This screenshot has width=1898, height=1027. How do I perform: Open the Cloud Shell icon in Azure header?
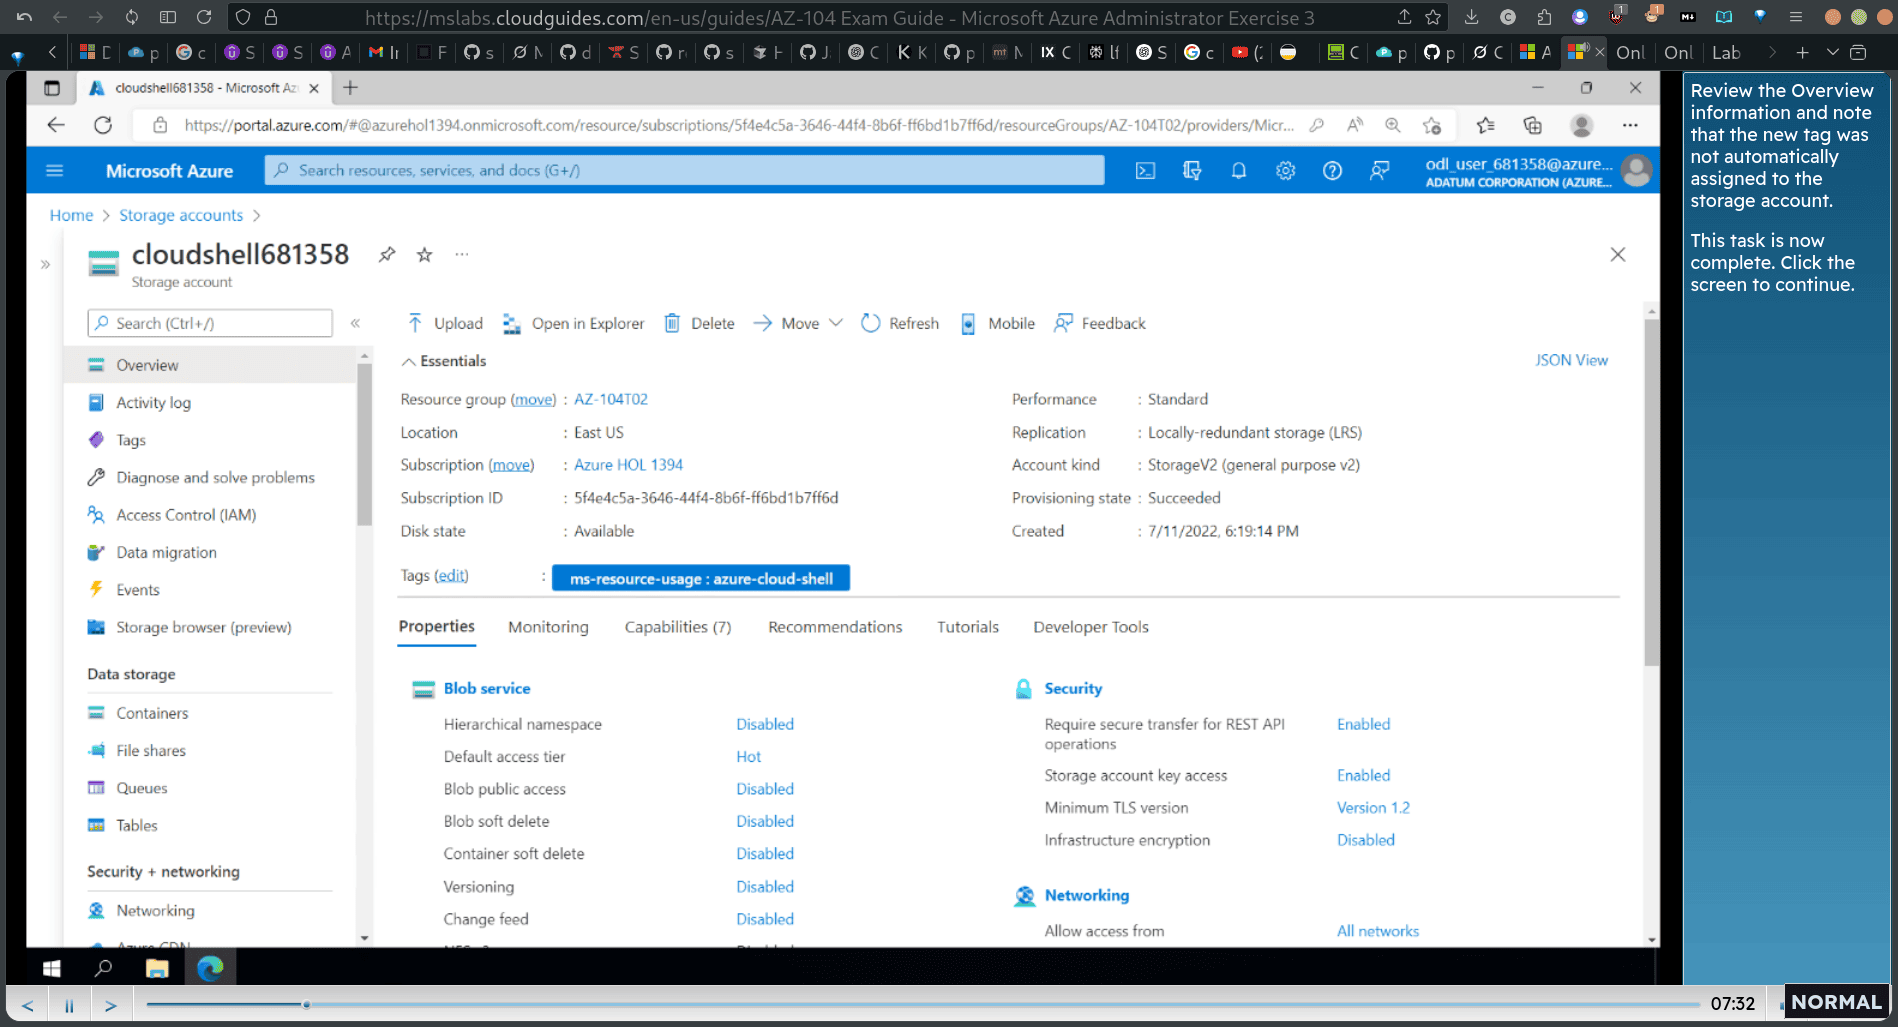[x=1145, y=171]
